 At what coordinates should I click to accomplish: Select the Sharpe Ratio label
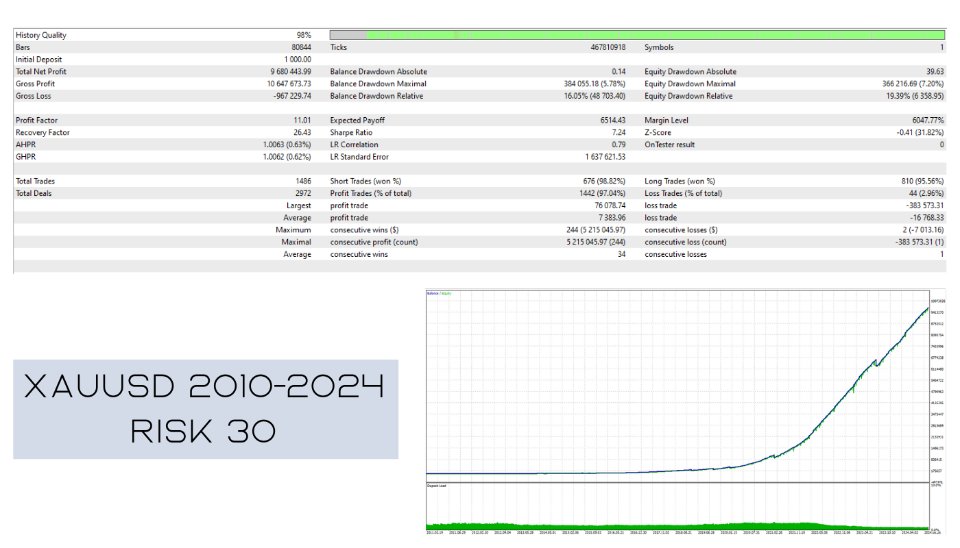(352, 132)
